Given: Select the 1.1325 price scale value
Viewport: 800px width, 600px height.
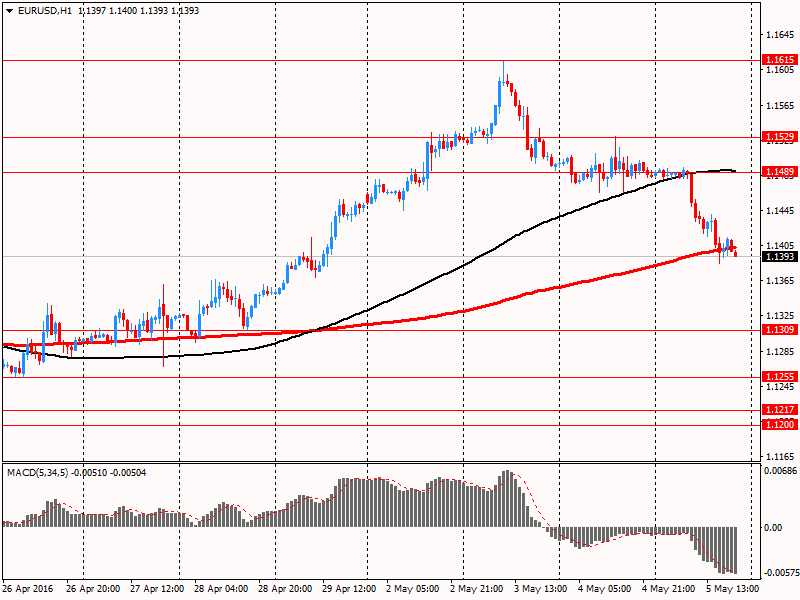Looking at the screenshot, I should tap(780, 316).
